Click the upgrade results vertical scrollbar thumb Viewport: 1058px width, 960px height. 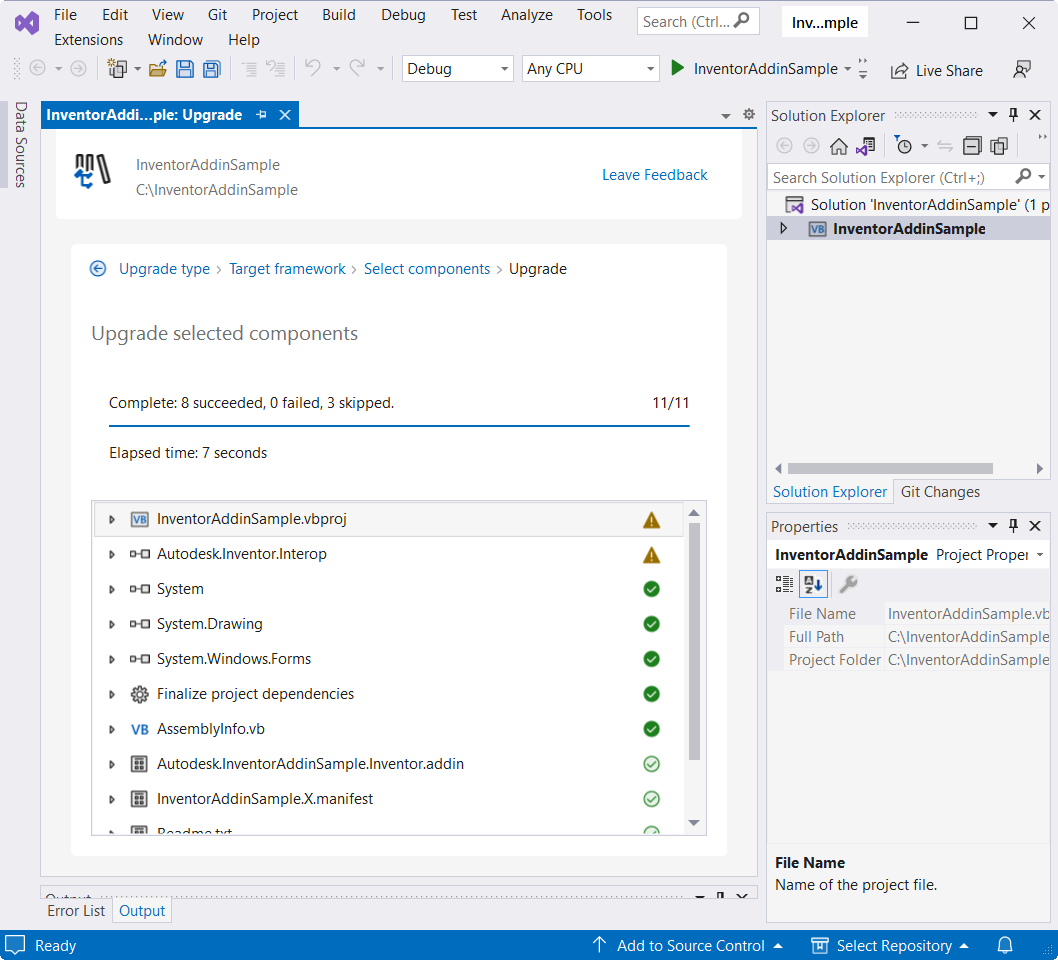pyautogui.click(x=694, y=641)
